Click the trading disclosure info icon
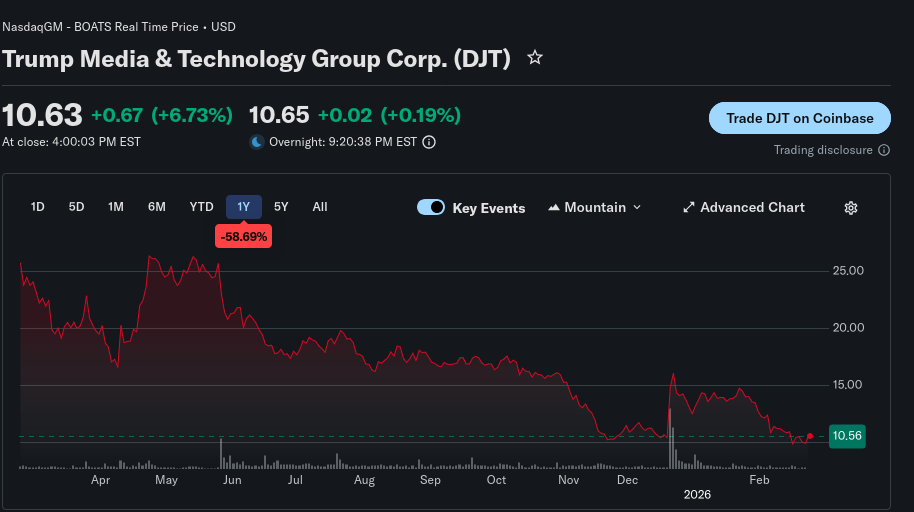The height and width of the screenshot is (512, 914). (x=883, y=150)
